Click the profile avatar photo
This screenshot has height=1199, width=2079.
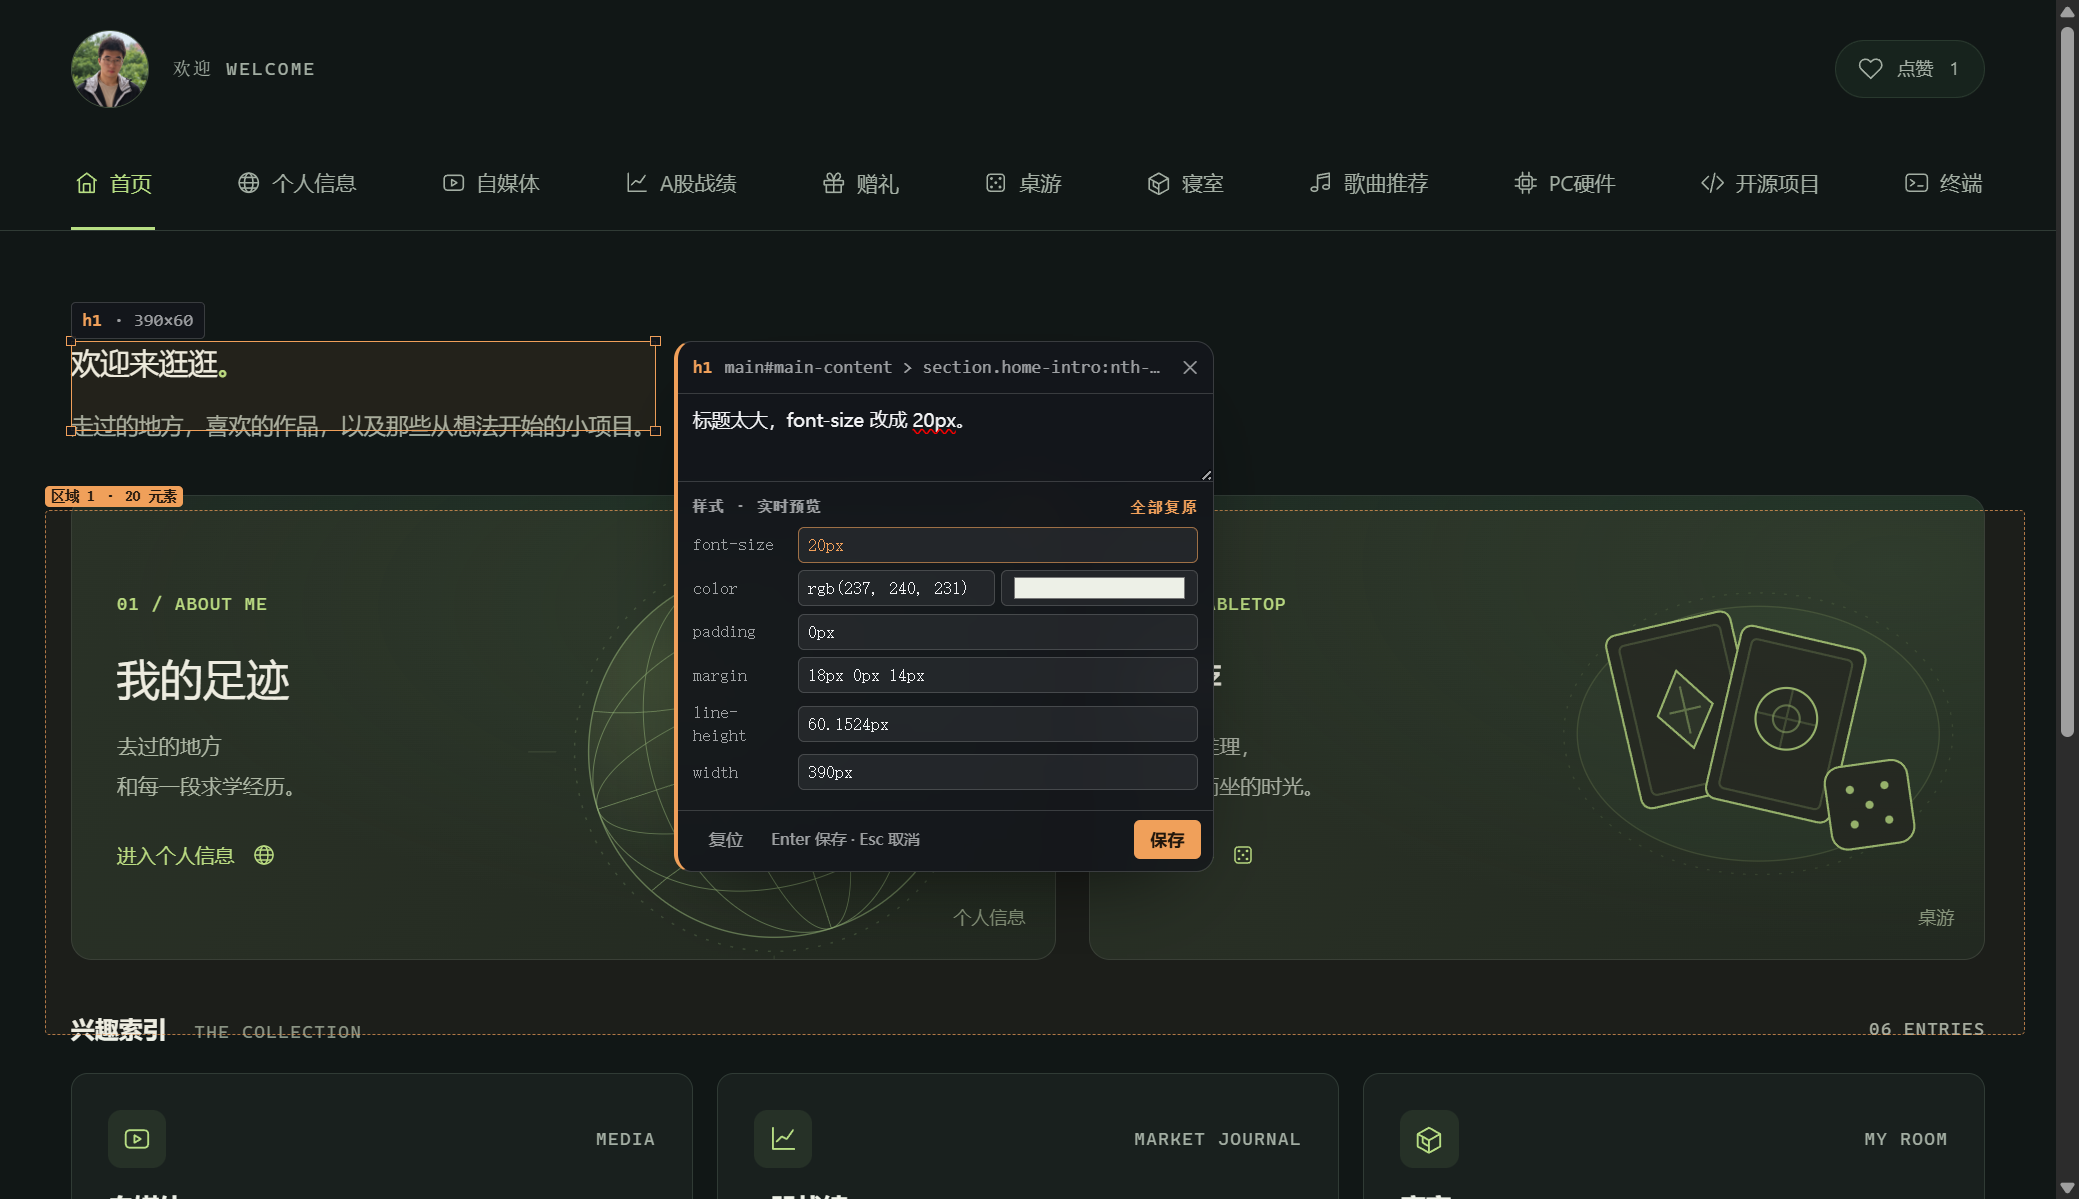point(110,69)
